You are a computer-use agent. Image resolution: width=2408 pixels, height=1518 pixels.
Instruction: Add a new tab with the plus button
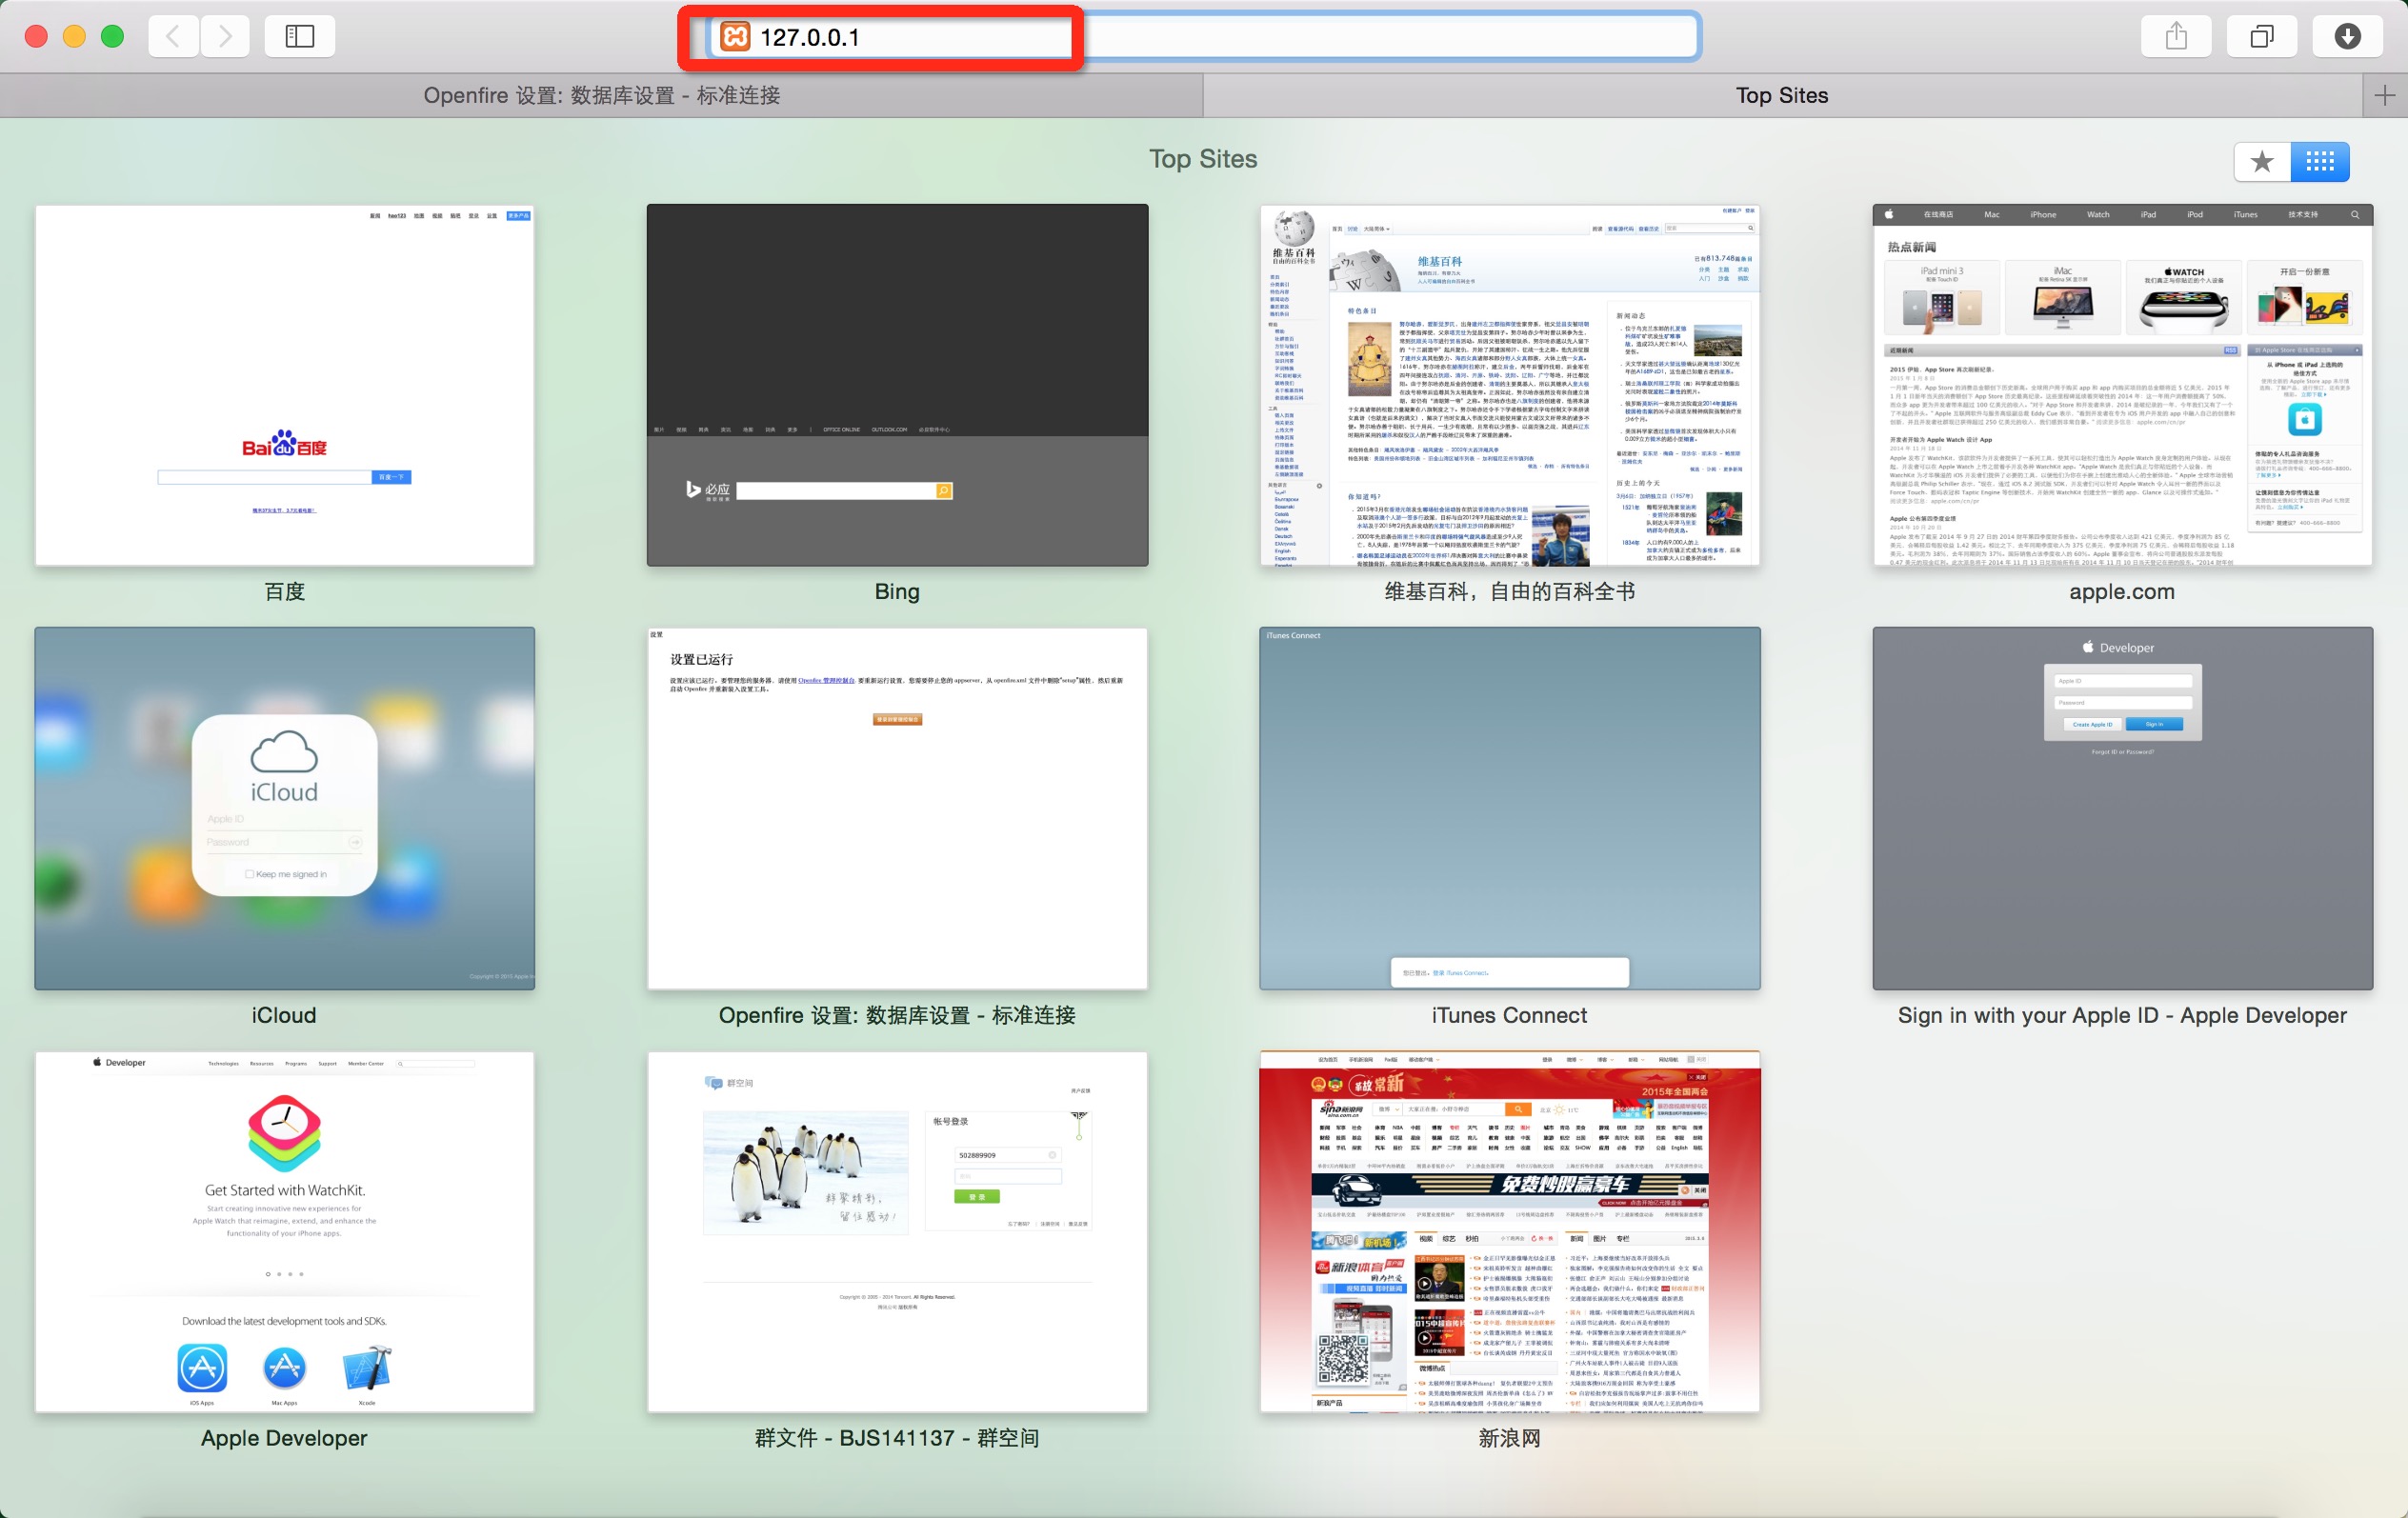pos(2385,95)
